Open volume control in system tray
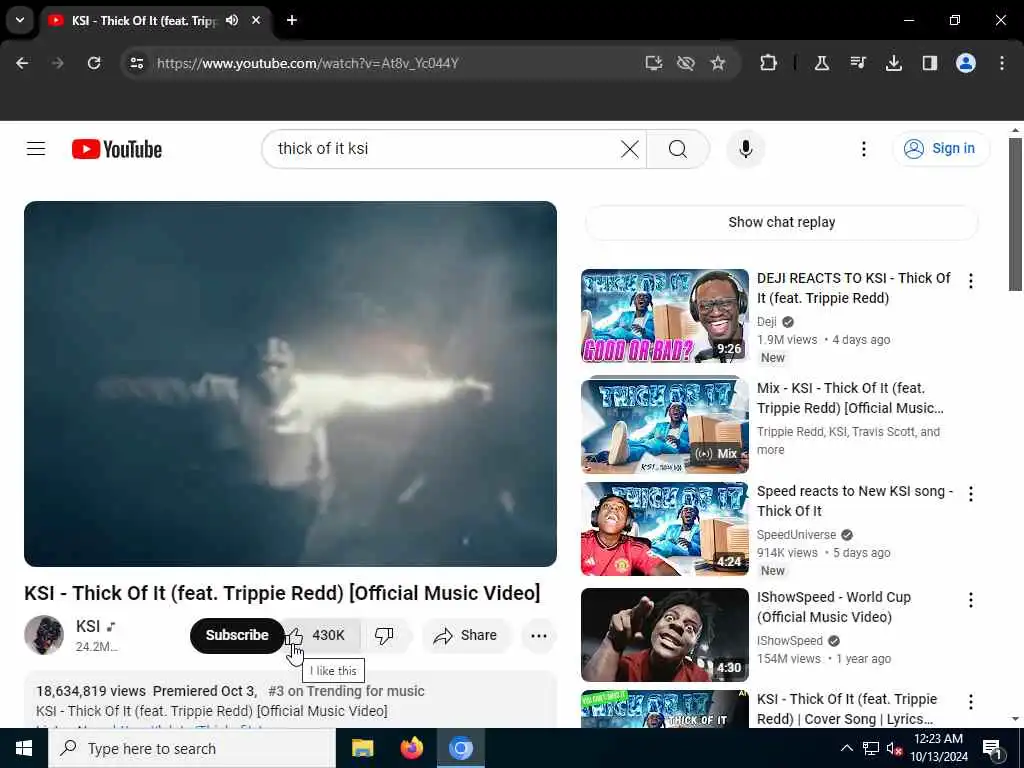This screenshot has height=768, width=1024. 894,749
